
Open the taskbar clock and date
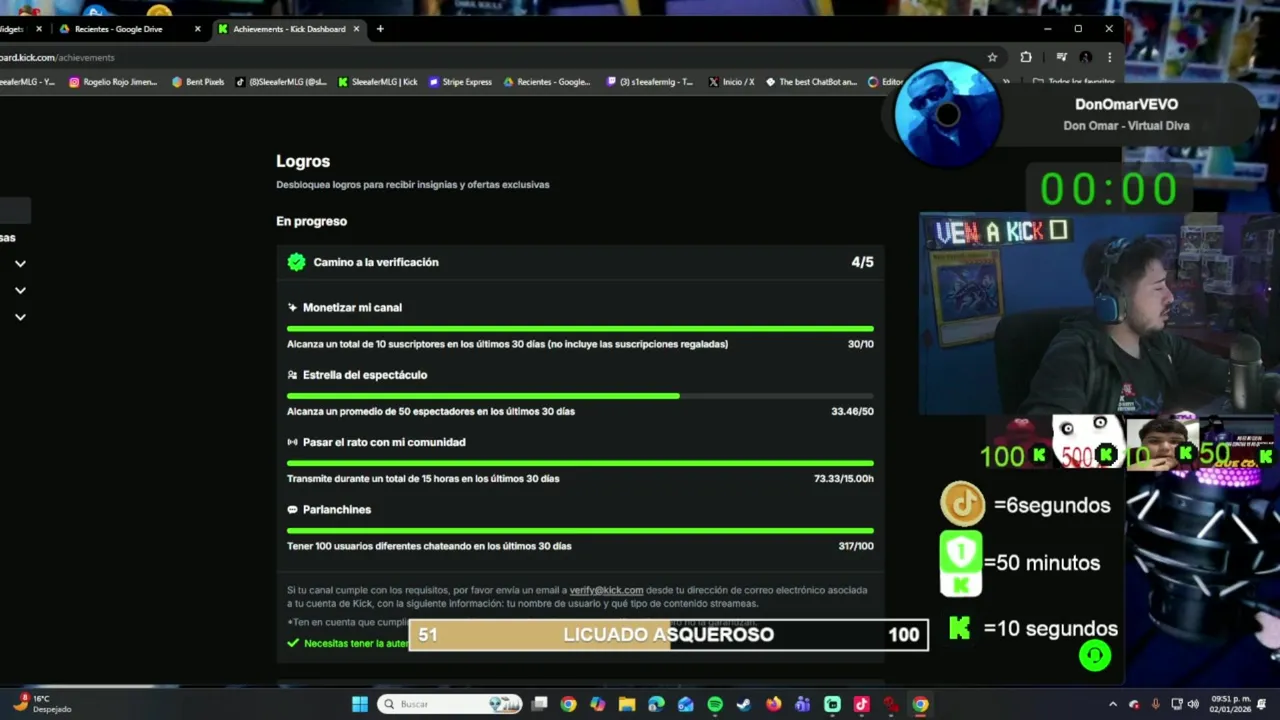point(1229,704)
